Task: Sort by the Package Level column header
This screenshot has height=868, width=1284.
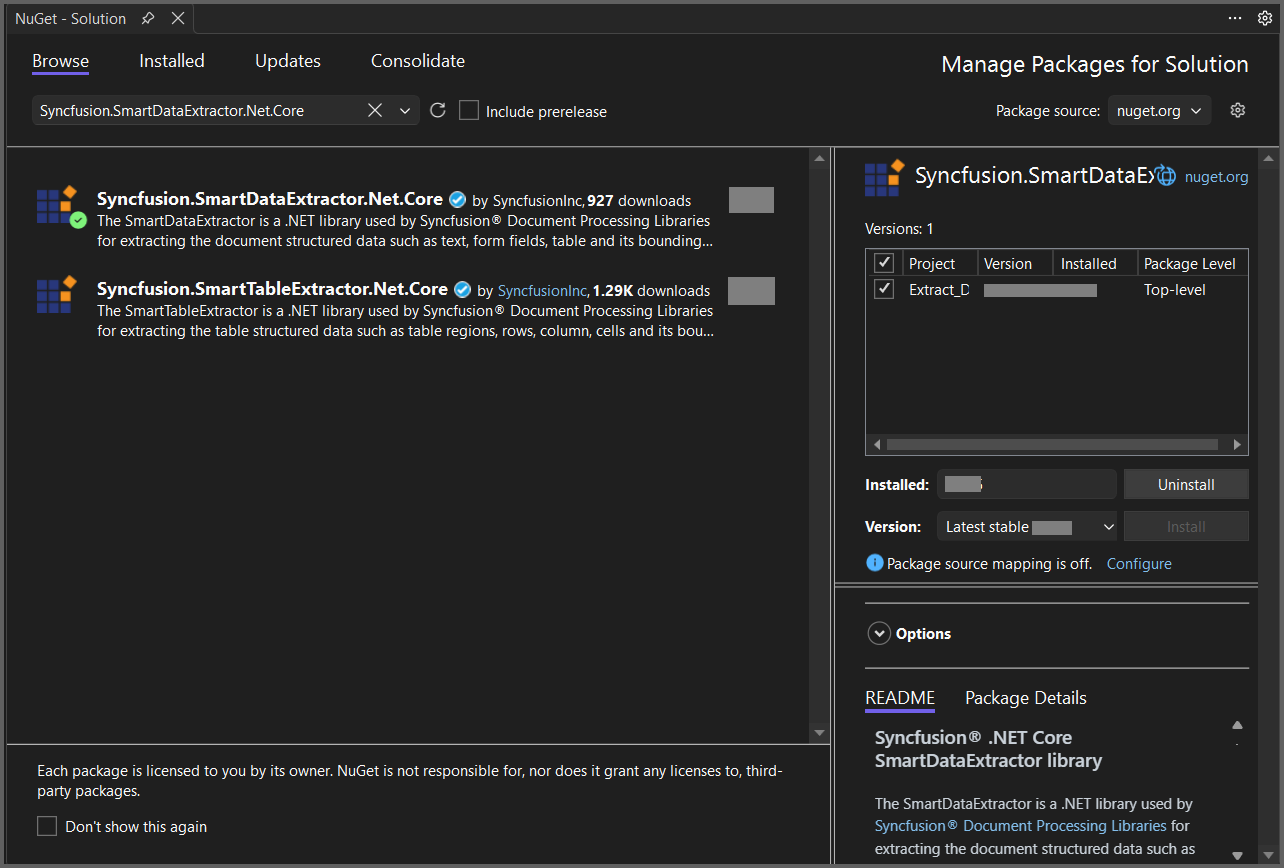Action: (x=1192, y=263)
